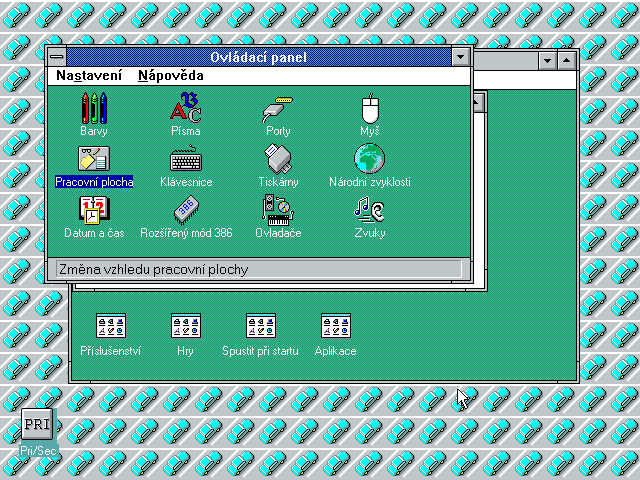Click the Ovládací panel title bar
Viewport: 640px width, 480px height.
(258, 57)
